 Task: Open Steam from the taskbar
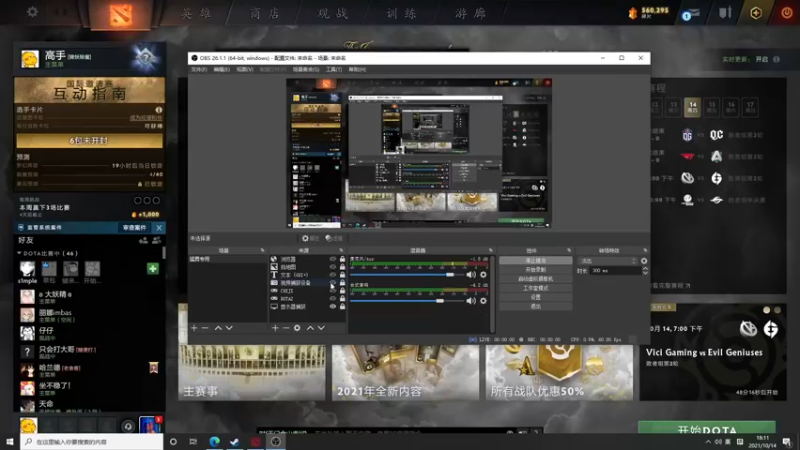235,441
